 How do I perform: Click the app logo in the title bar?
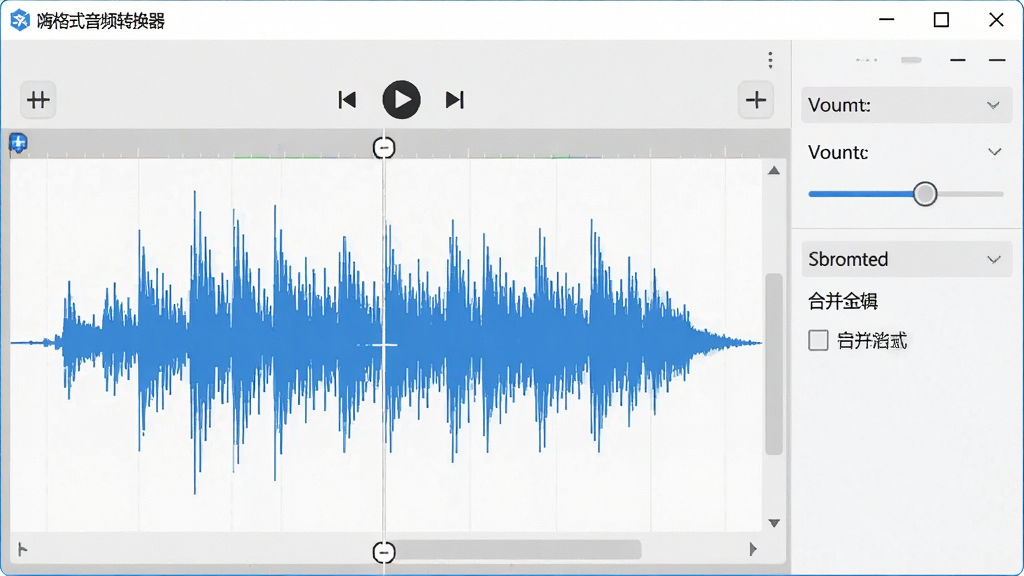coord(20,20)
